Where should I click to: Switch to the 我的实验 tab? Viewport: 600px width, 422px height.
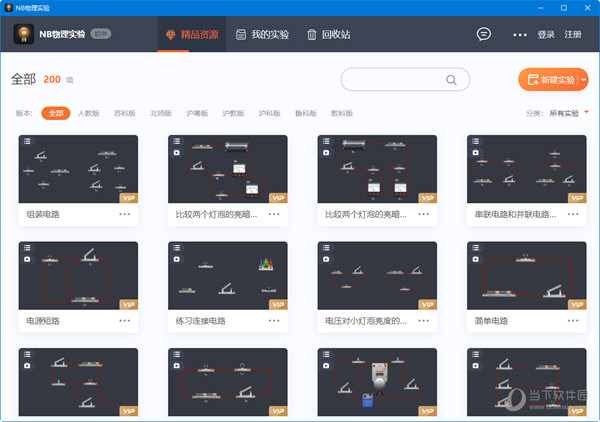pos(262,35)
